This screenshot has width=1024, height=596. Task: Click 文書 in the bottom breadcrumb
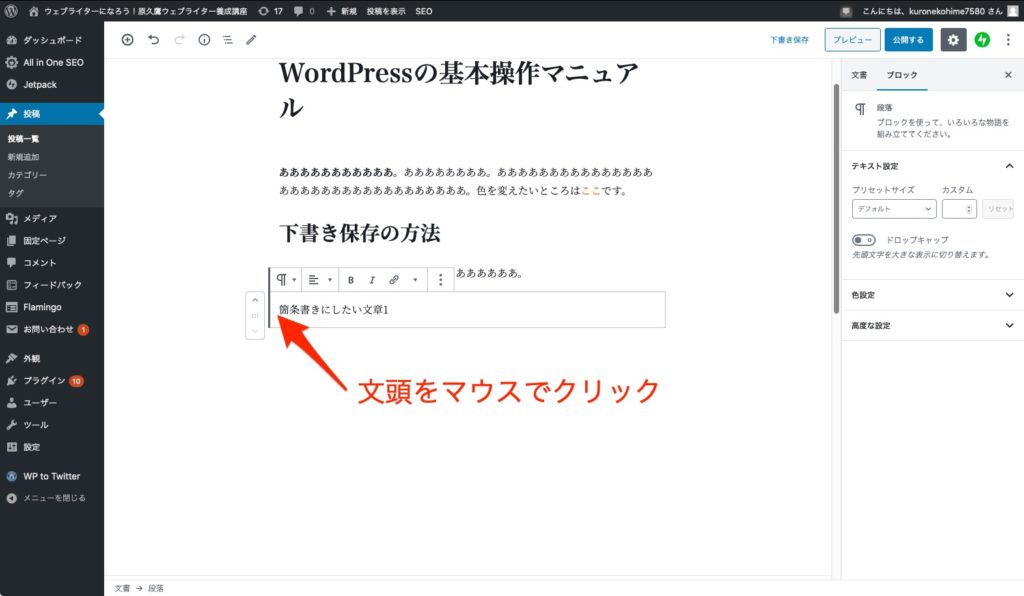[x=122, y=588]
